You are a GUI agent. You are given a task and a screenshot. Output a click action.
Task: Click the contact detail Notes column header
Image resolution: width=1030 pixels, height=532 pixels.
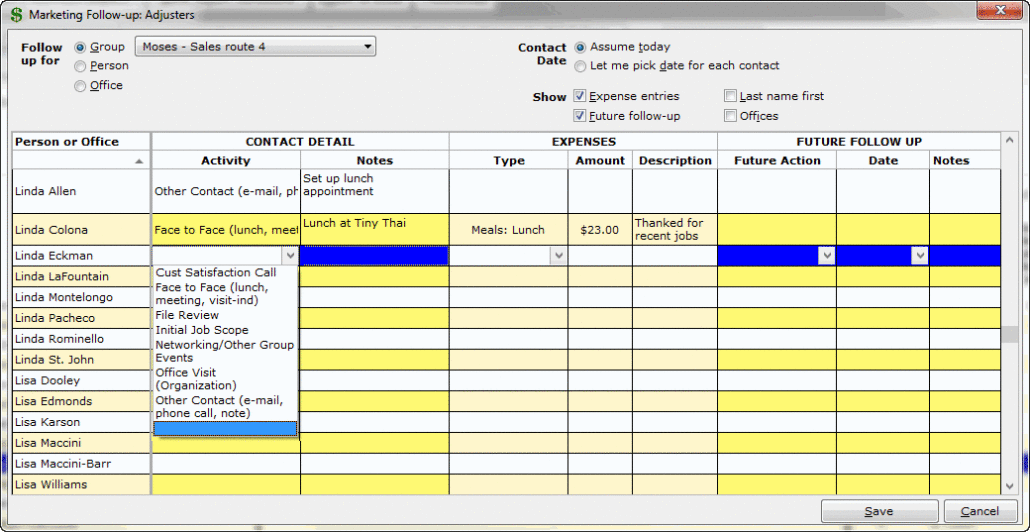click(374, 160)
